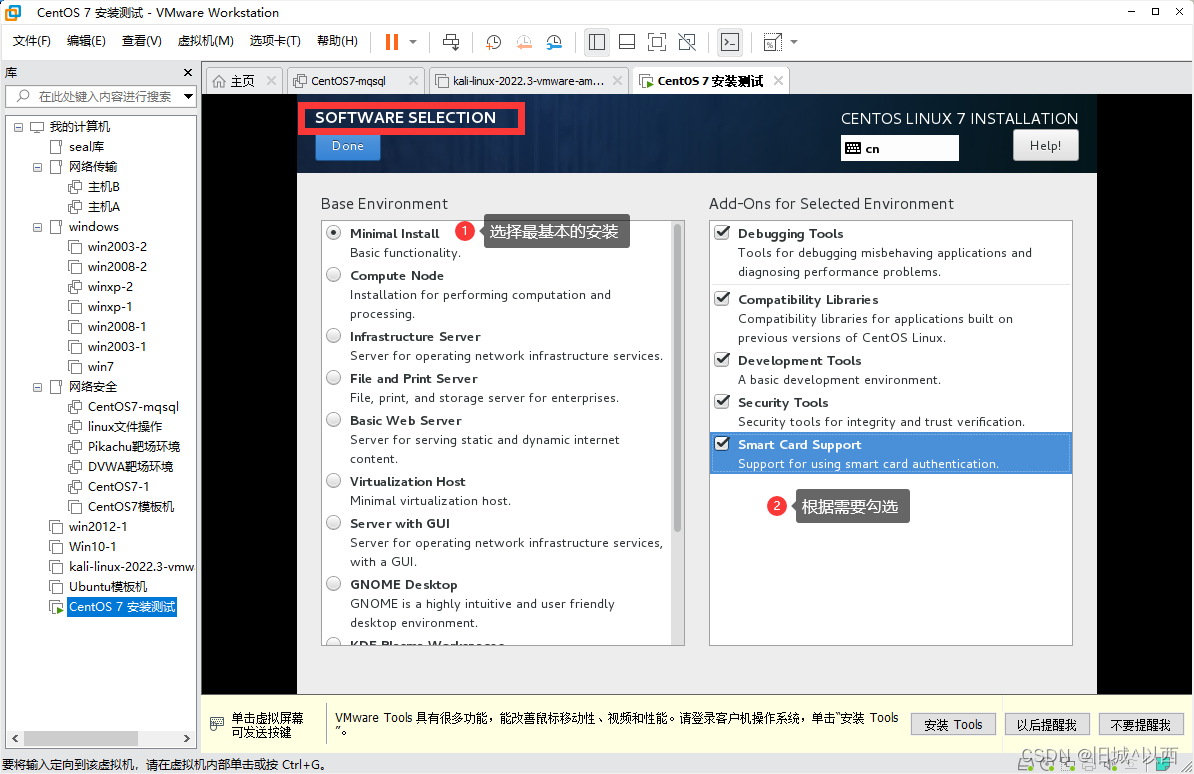Screen dimensions: 1194x774
Task: Open the 帮助(H) menu
Action: [x=337, y=40]
